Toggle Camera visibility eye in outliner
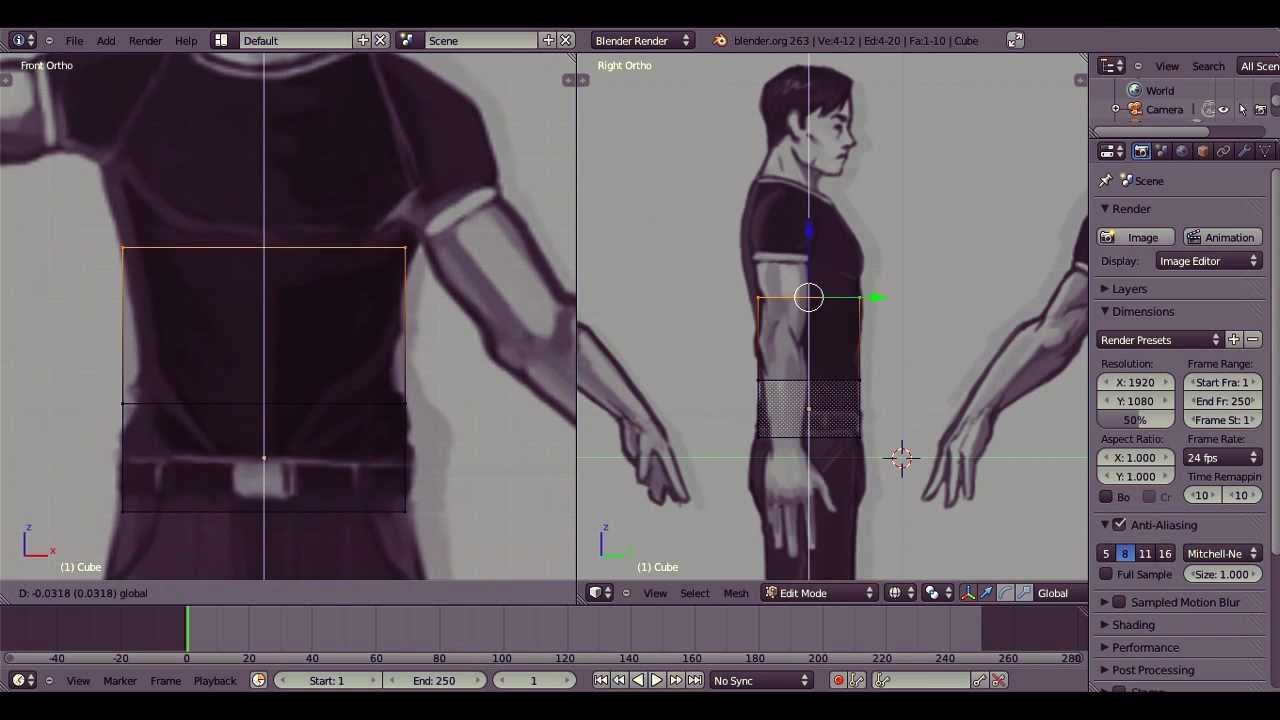Screen dimensions: 1280x720 coord(1223,110)
